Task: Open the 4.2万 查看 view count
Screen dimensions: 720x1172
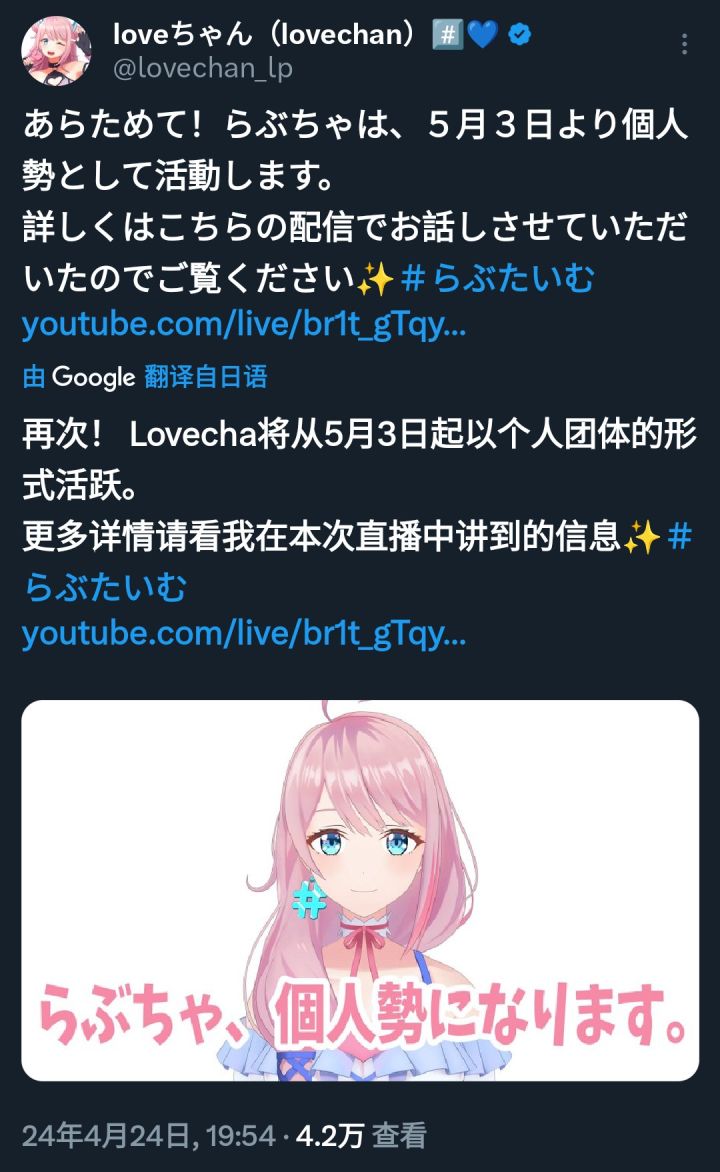Action: click(360, 1136)
